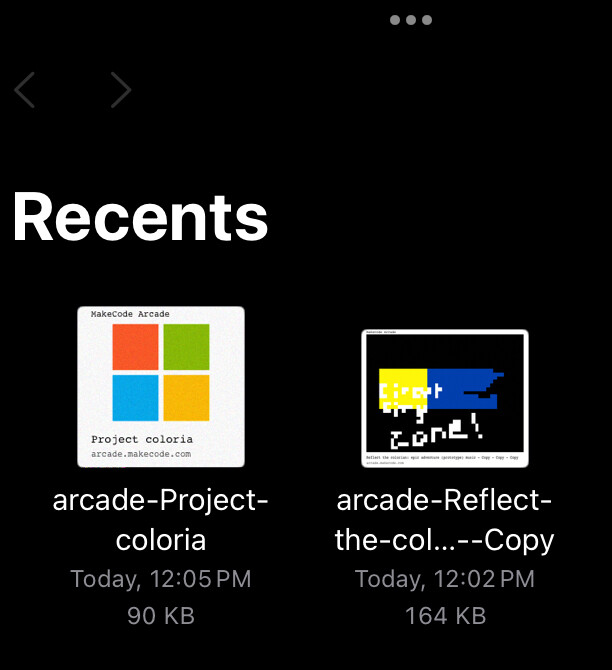The image size is (612, 670).
Task: Click the yellow block in Reflect thumbnail
Action: tap(403, 388)
